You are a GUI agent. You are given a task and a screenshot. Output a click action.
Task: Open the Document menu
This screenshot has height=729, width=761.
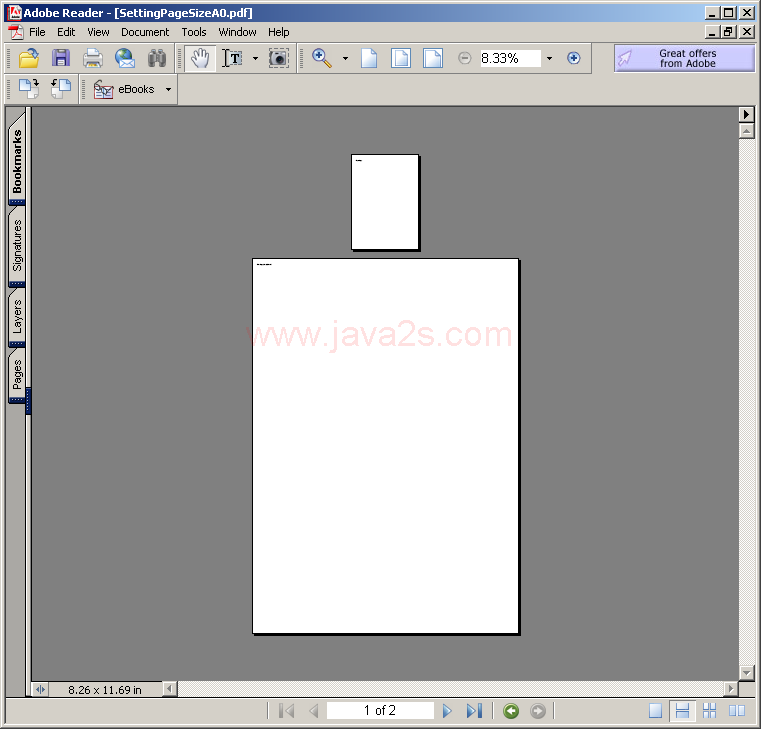point(145,32)
